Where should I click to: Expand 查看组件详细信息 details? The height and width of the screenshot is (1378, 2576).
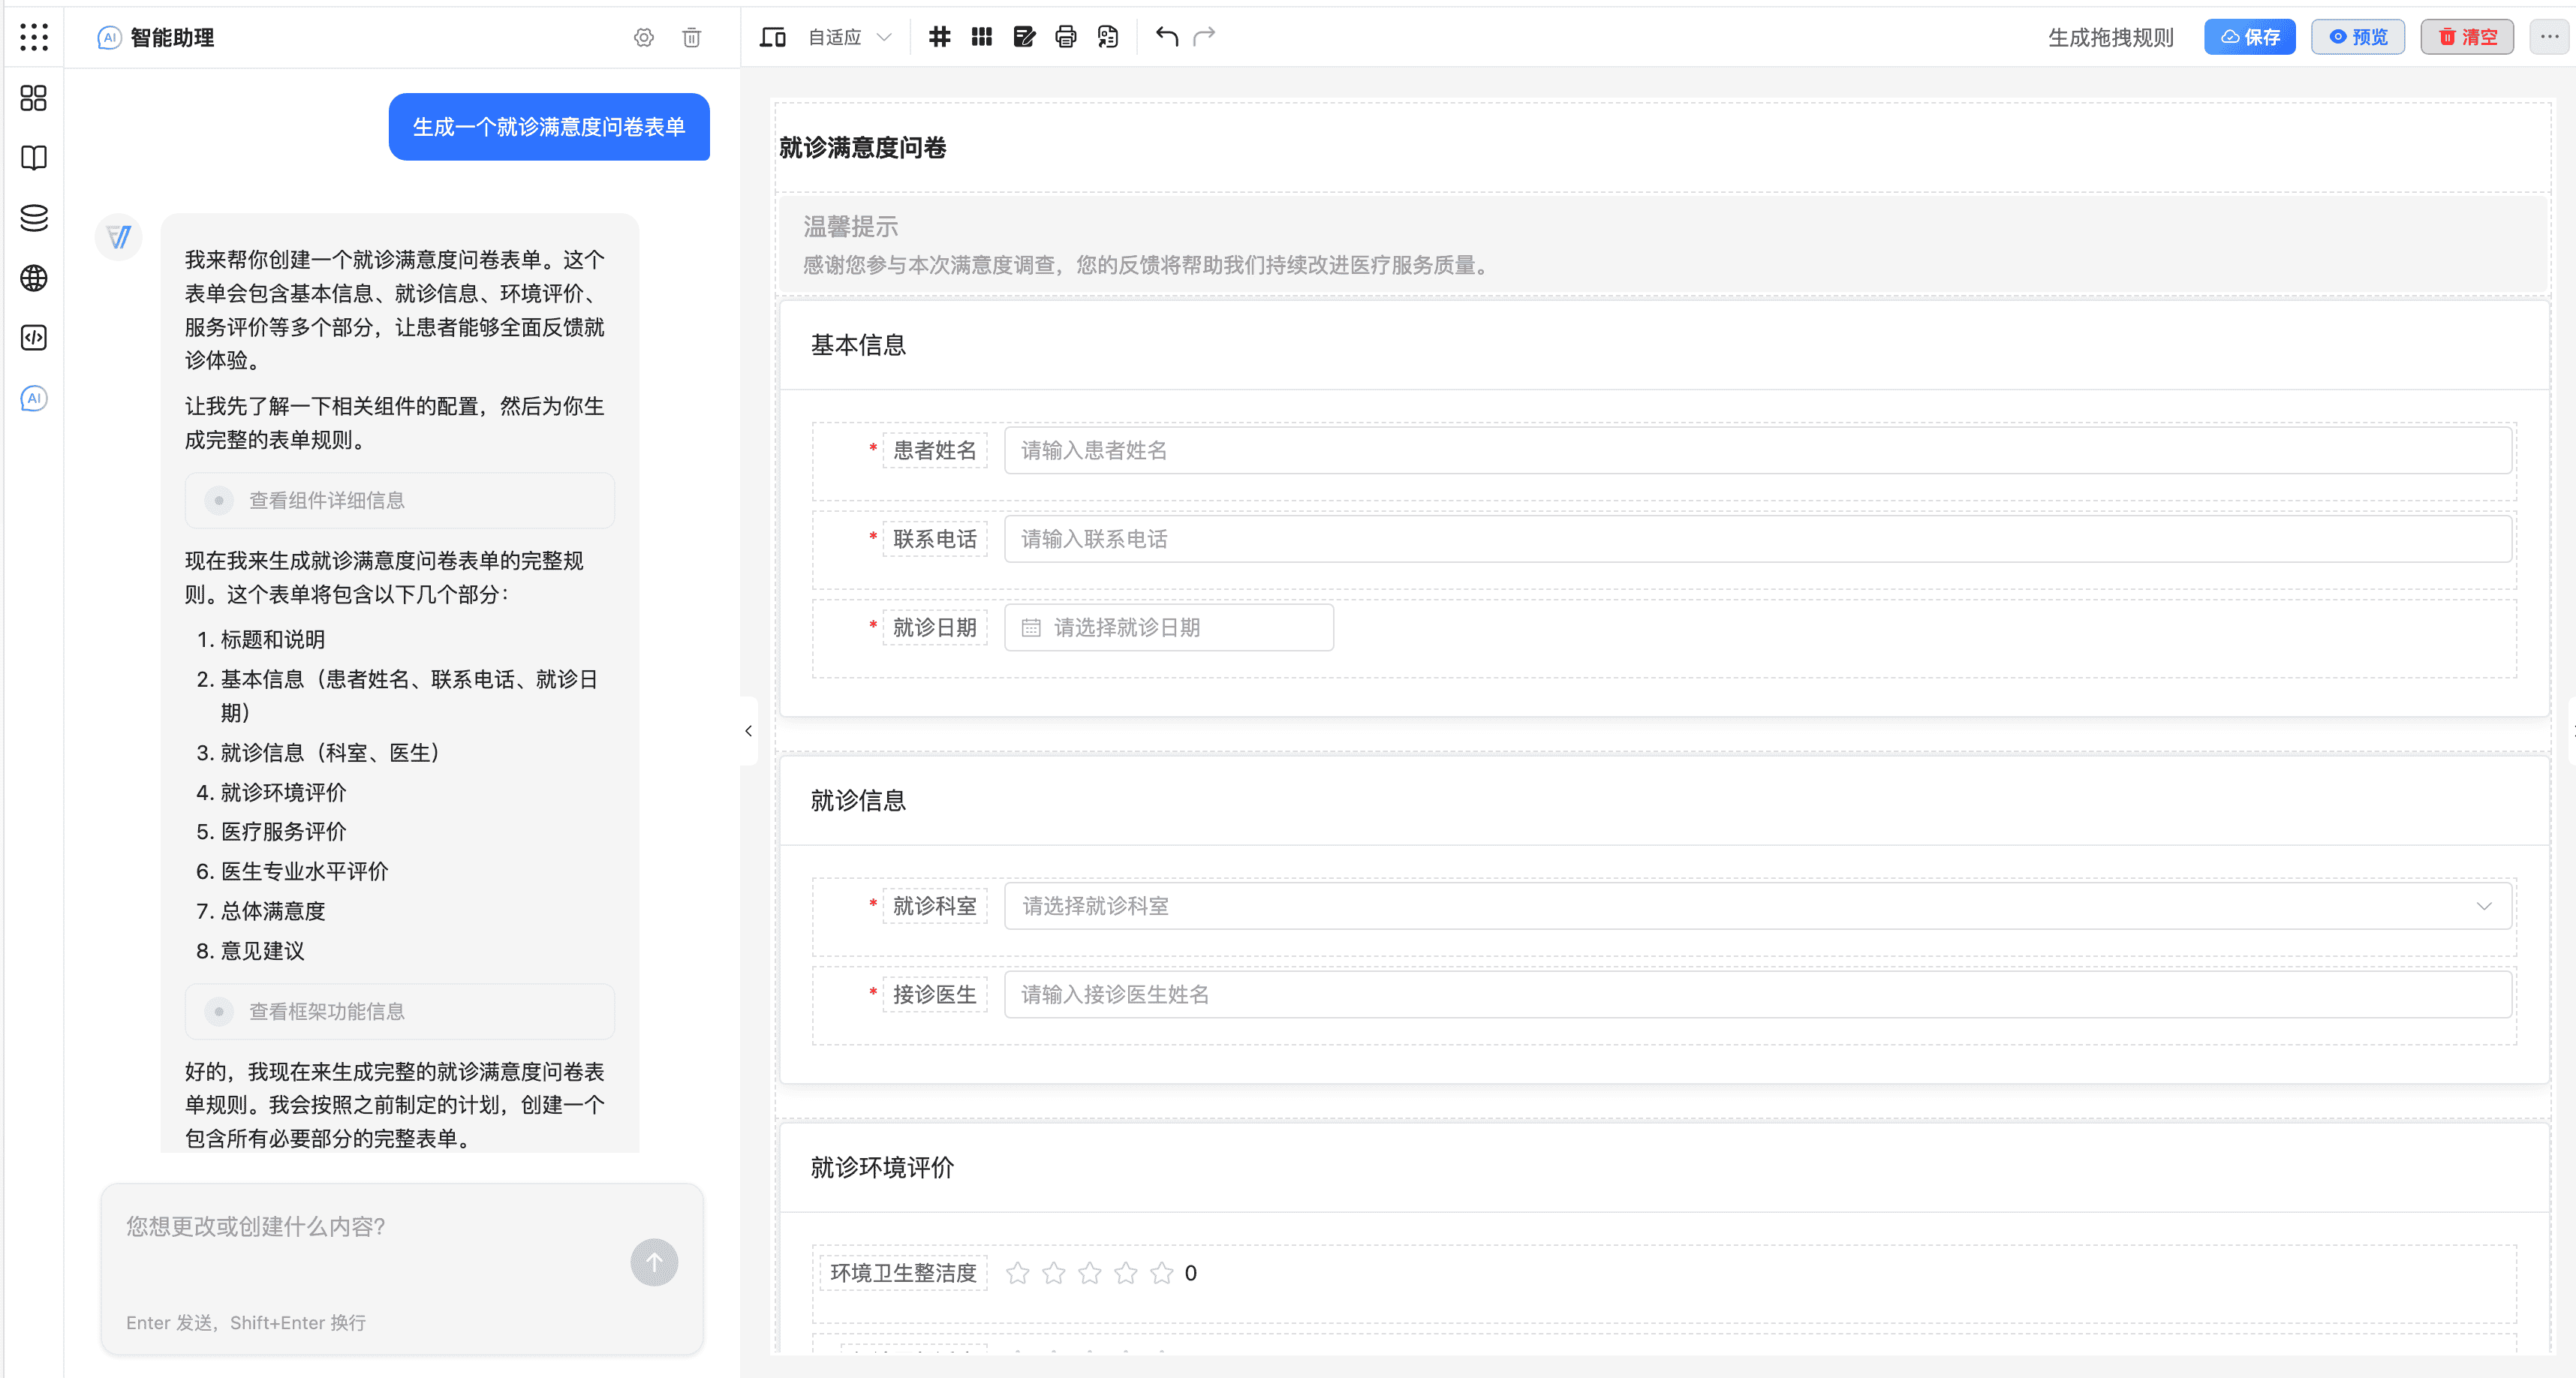tap(399, 500)
